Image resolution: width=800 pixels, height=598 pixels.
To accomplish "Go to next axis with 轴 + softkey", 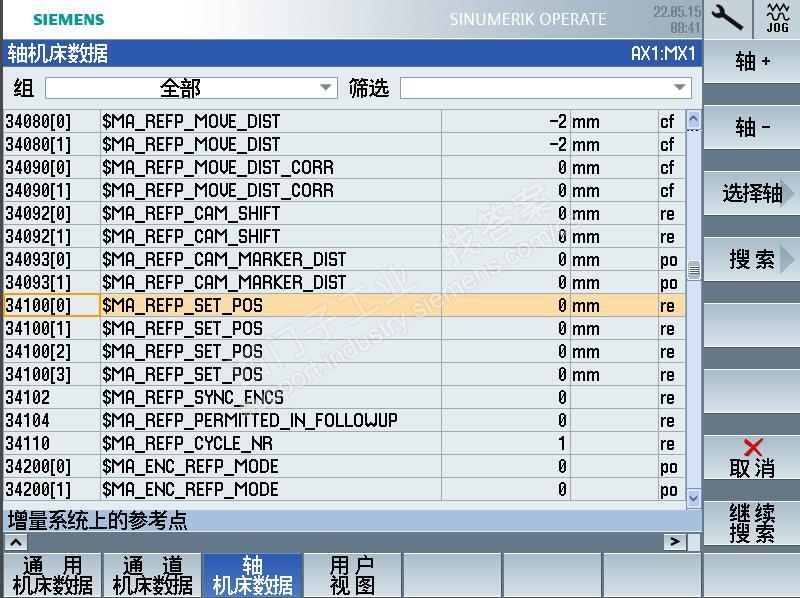I will [x=752, y=62].
